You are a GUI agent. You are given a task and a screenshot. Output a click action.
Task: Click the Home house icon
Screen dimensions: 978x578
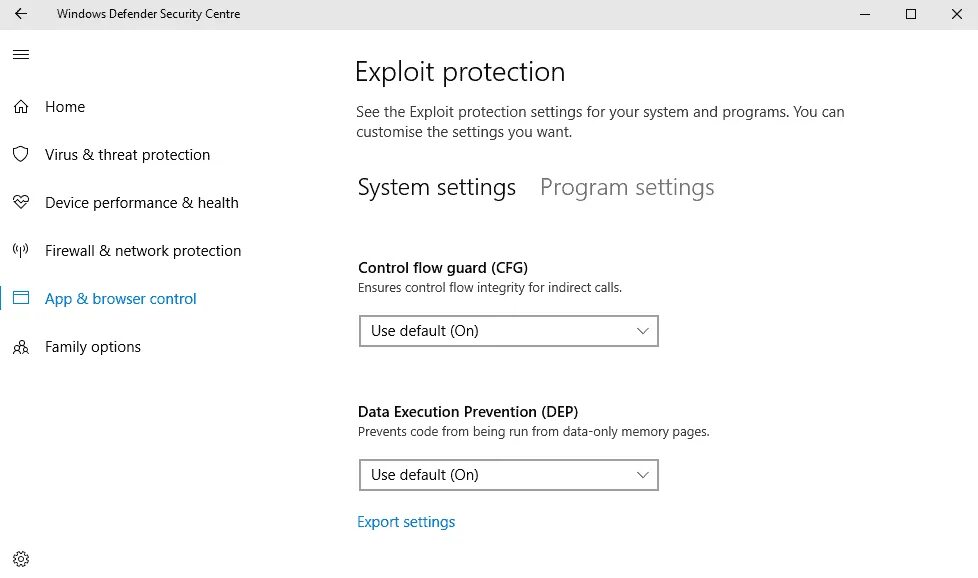coord(21,107)
